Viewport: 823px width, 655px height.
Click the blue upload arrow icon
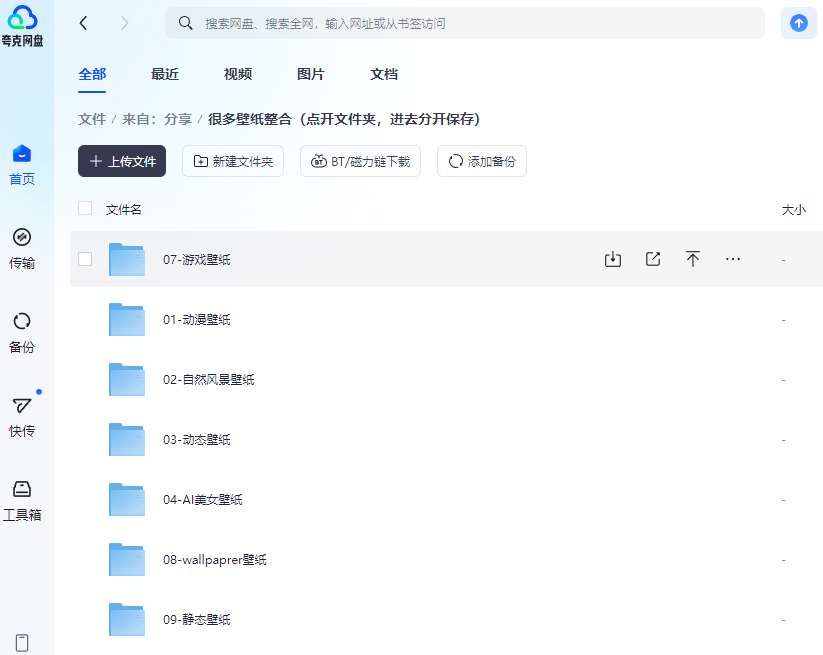(798, 23)
